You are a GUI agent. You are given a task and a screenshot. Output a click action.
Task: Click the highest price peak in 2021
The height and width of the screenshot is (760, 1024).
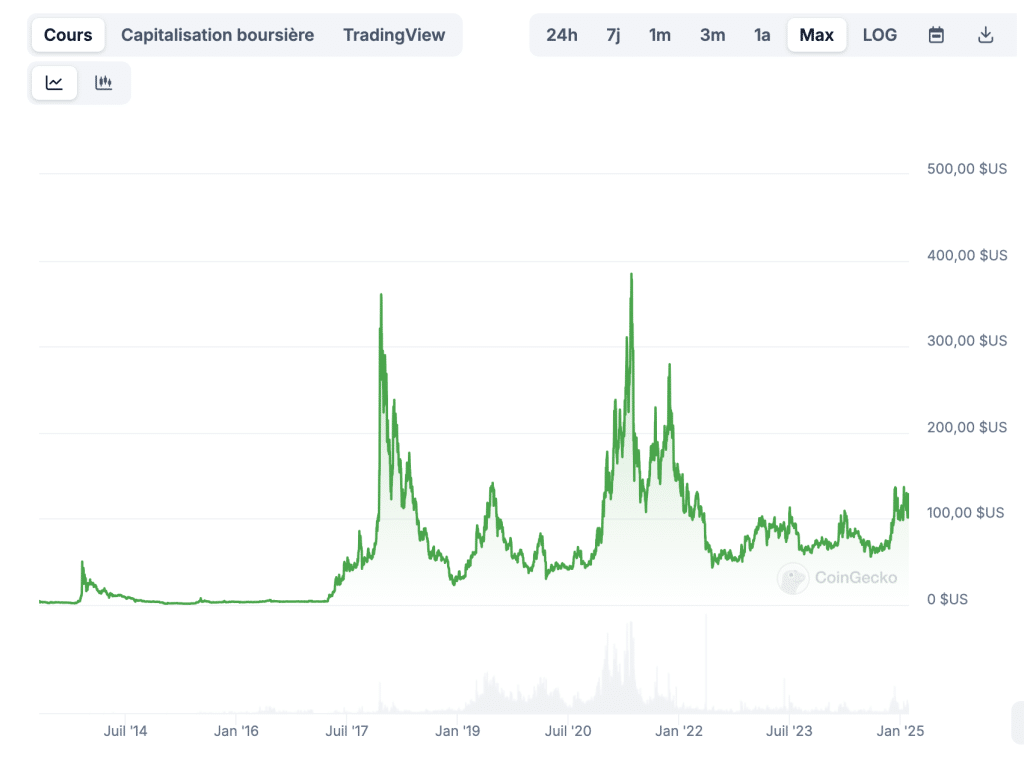pos(631,275)
